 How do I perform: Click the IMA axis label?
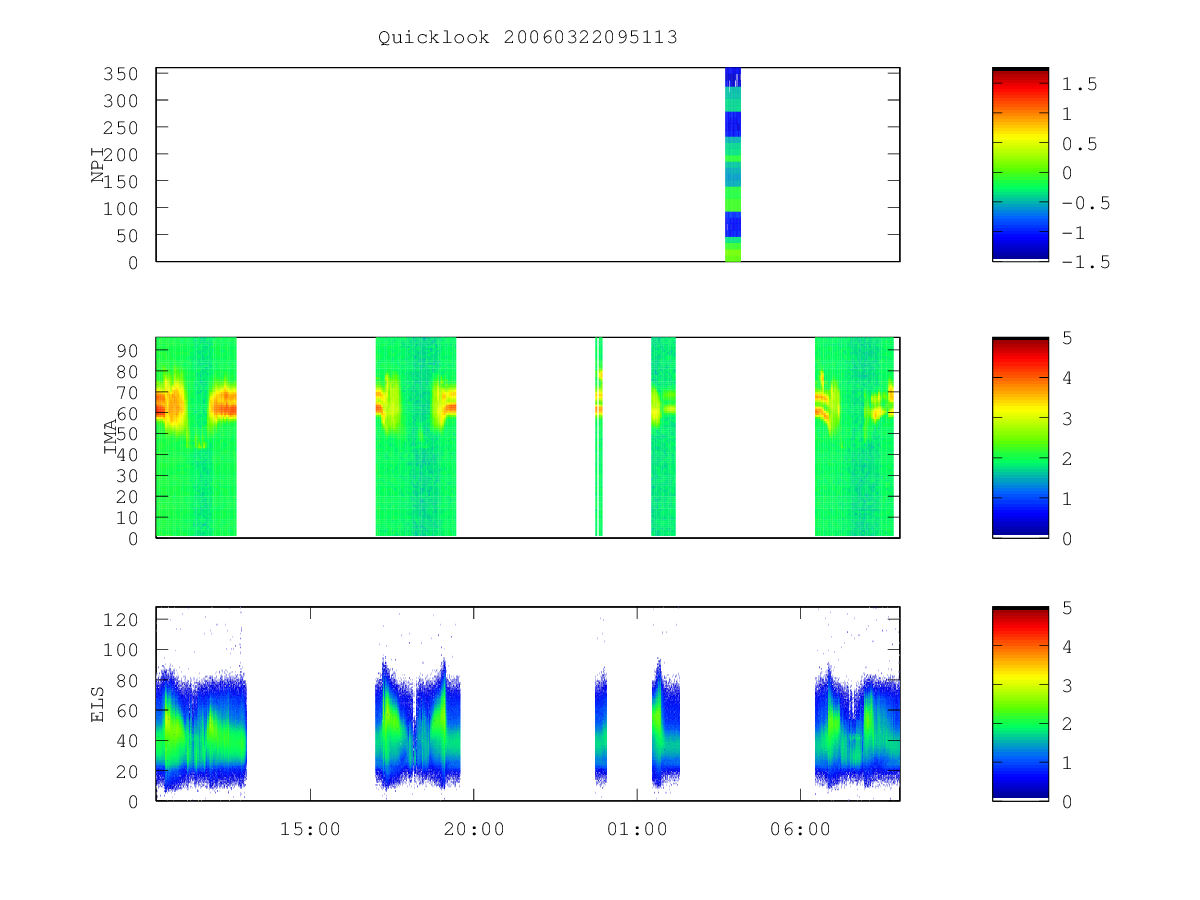tap(111, 436)
